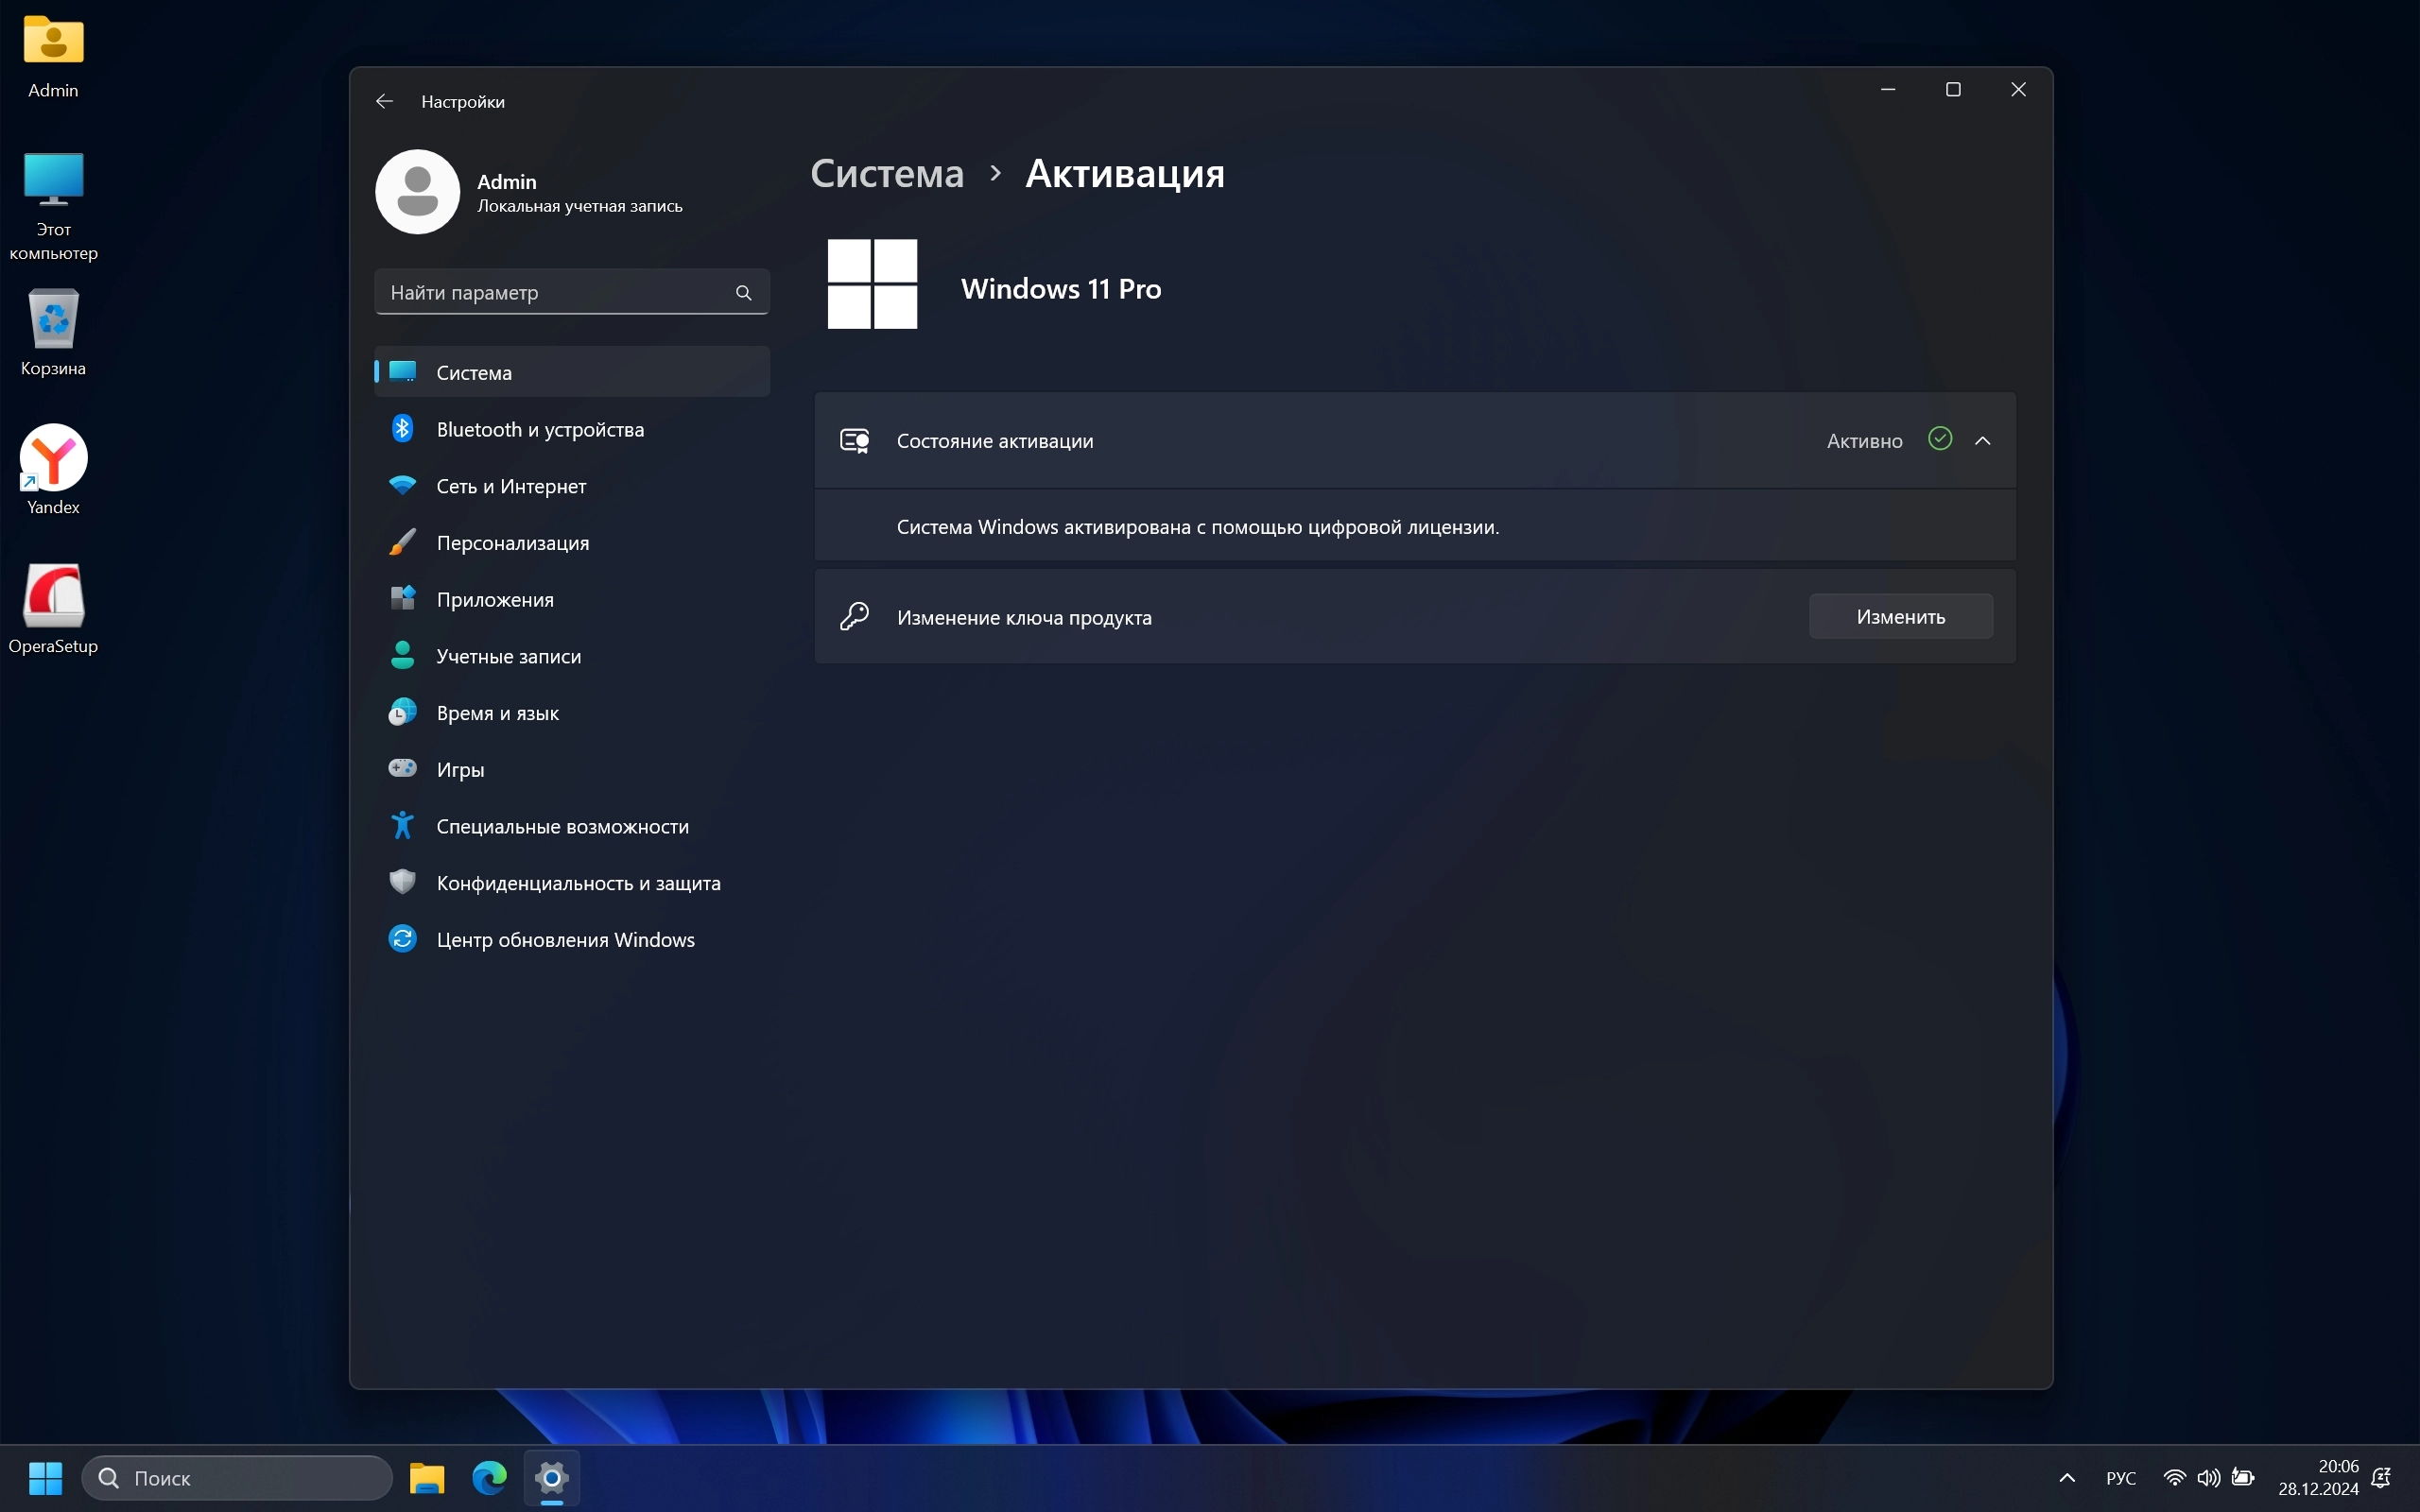This screenshot has height=1512, width=2420.
Task: Open the РУС language switcher in taskbar
Action: (2120, 1478)
